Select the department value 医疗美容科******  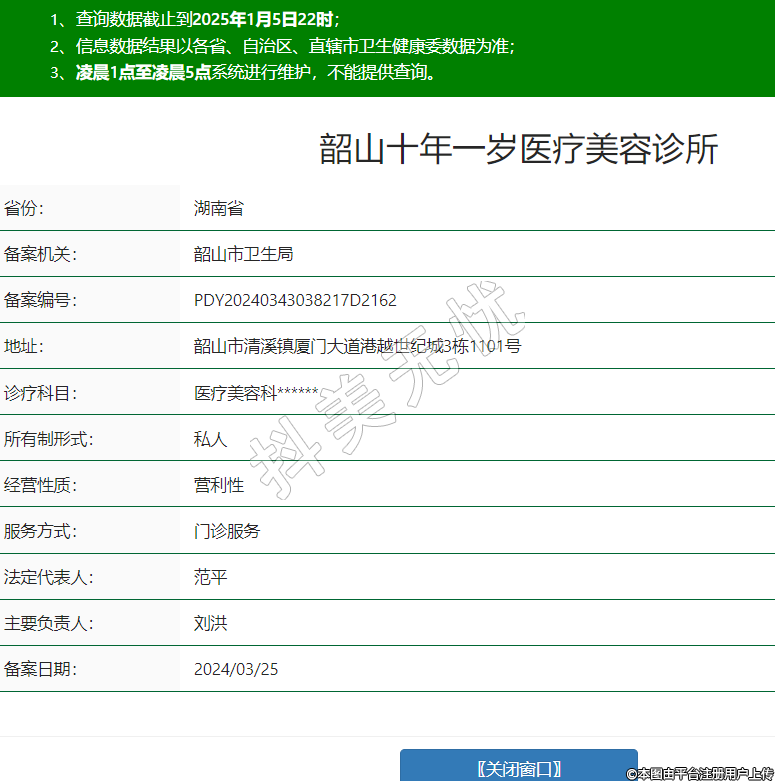(256, 393)
